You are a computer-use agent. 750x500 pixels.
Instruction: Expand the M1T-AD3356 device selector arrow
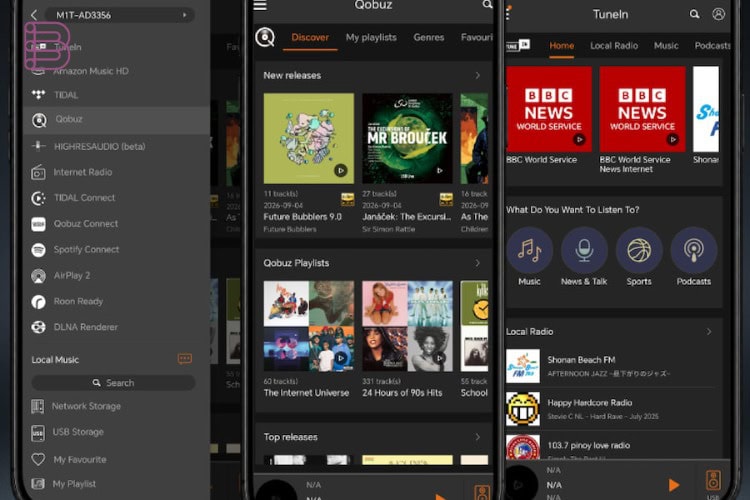(x=185, y=15)
